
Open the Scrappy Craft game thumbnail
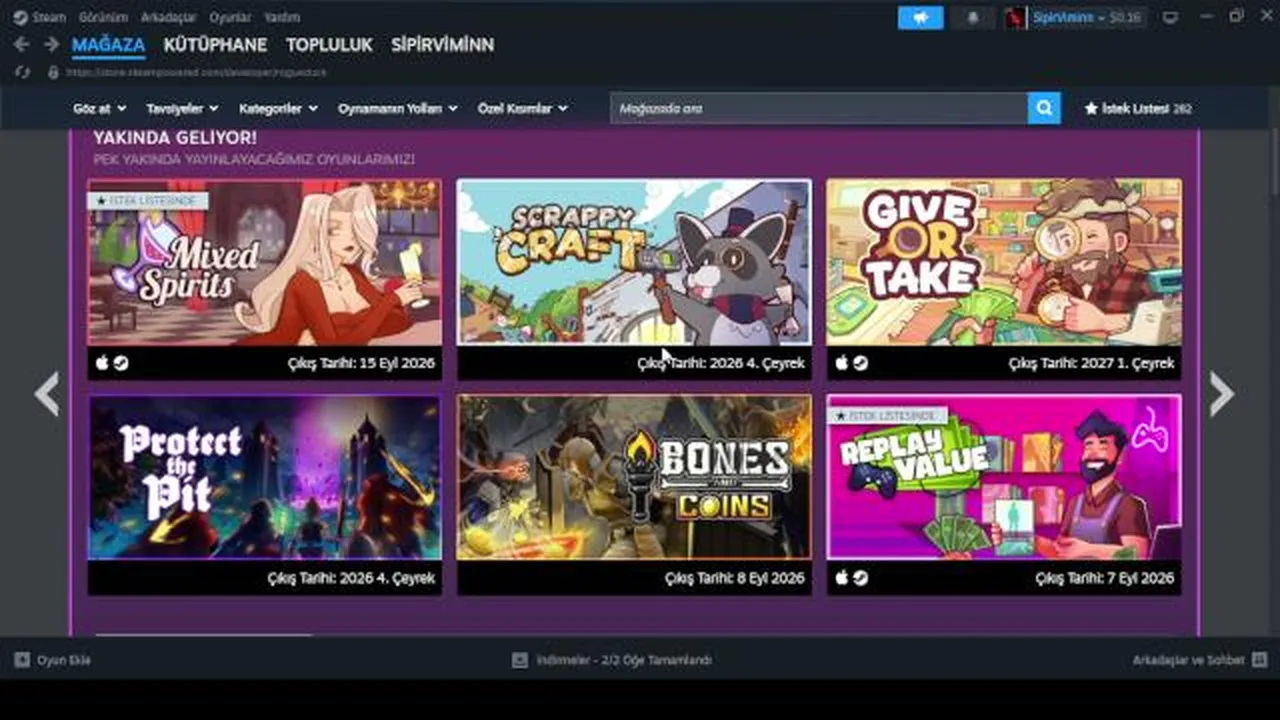tap(634, 262)
